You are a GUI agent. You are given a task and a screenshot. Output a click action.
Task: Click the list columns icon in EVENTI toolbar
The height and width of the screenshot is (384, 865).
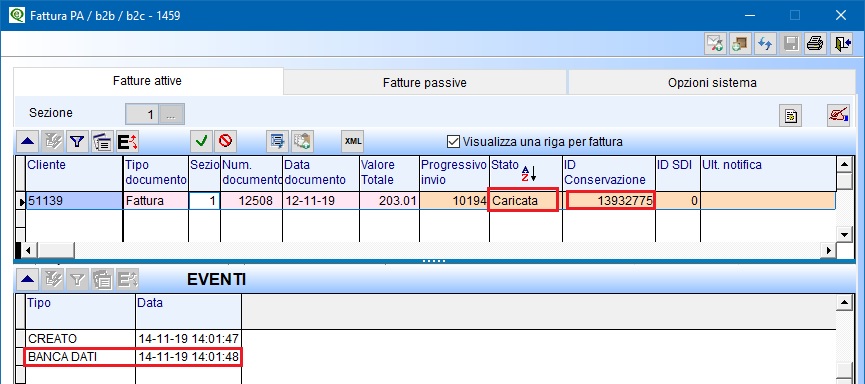click(103, 280)
